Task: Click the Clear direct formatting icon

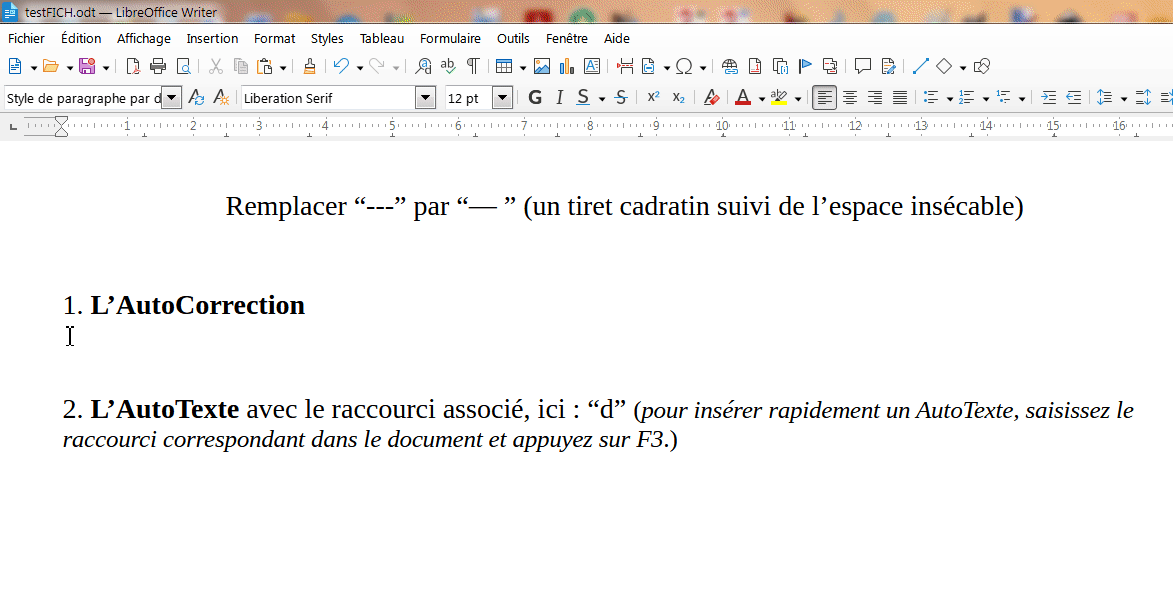Action: (x=711, y=98)
